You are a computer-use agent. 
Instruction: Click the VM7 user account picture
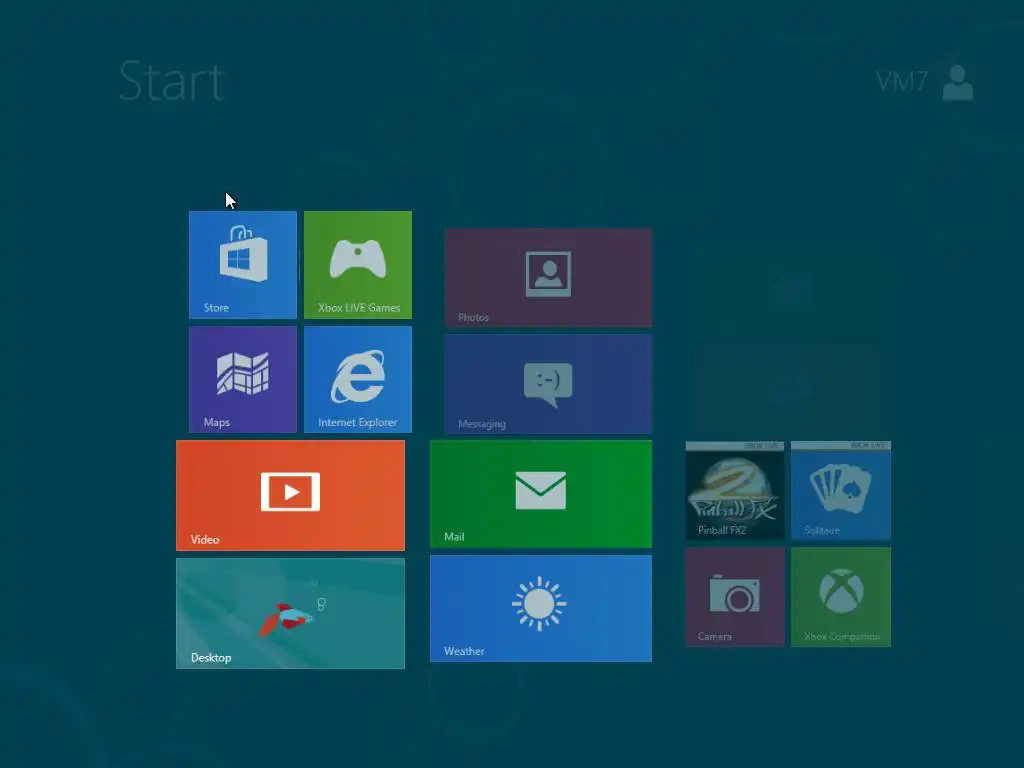point(958,82)
